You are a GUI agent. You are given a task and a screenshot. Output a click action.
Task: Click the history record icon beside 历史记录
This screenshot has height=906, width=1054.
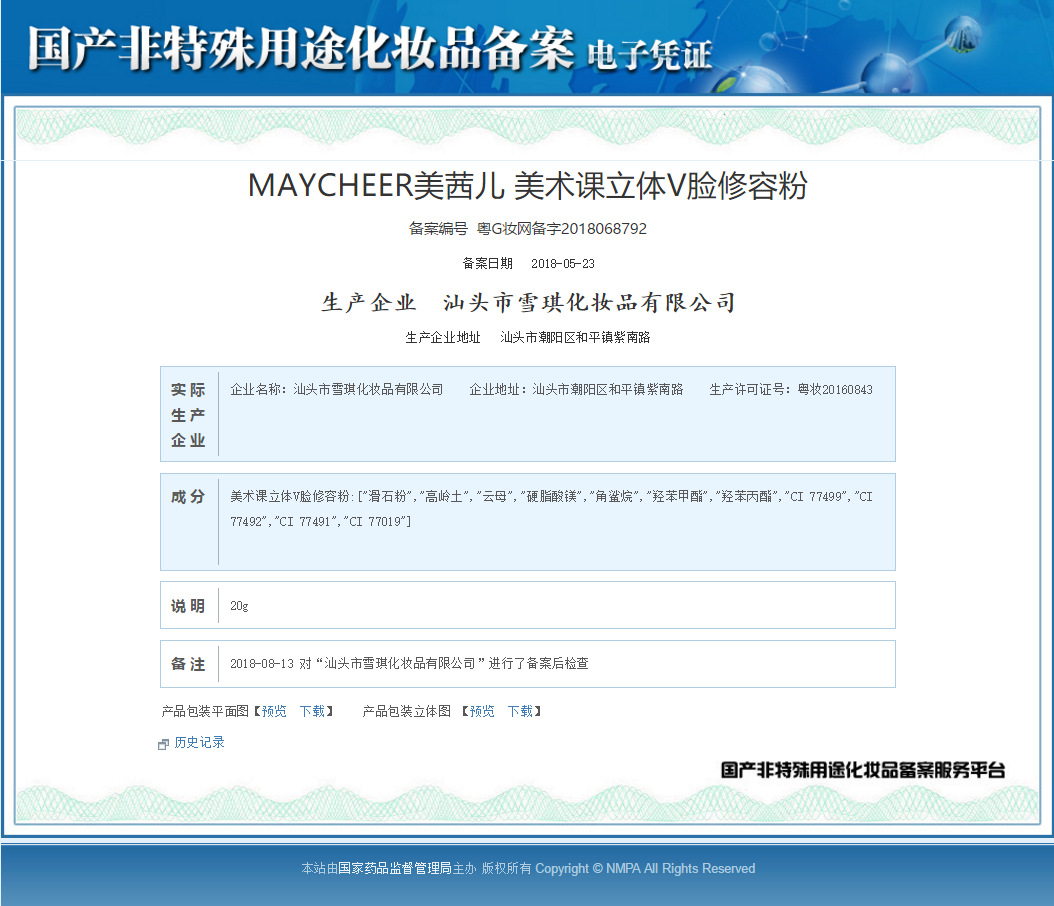(163, 744)
